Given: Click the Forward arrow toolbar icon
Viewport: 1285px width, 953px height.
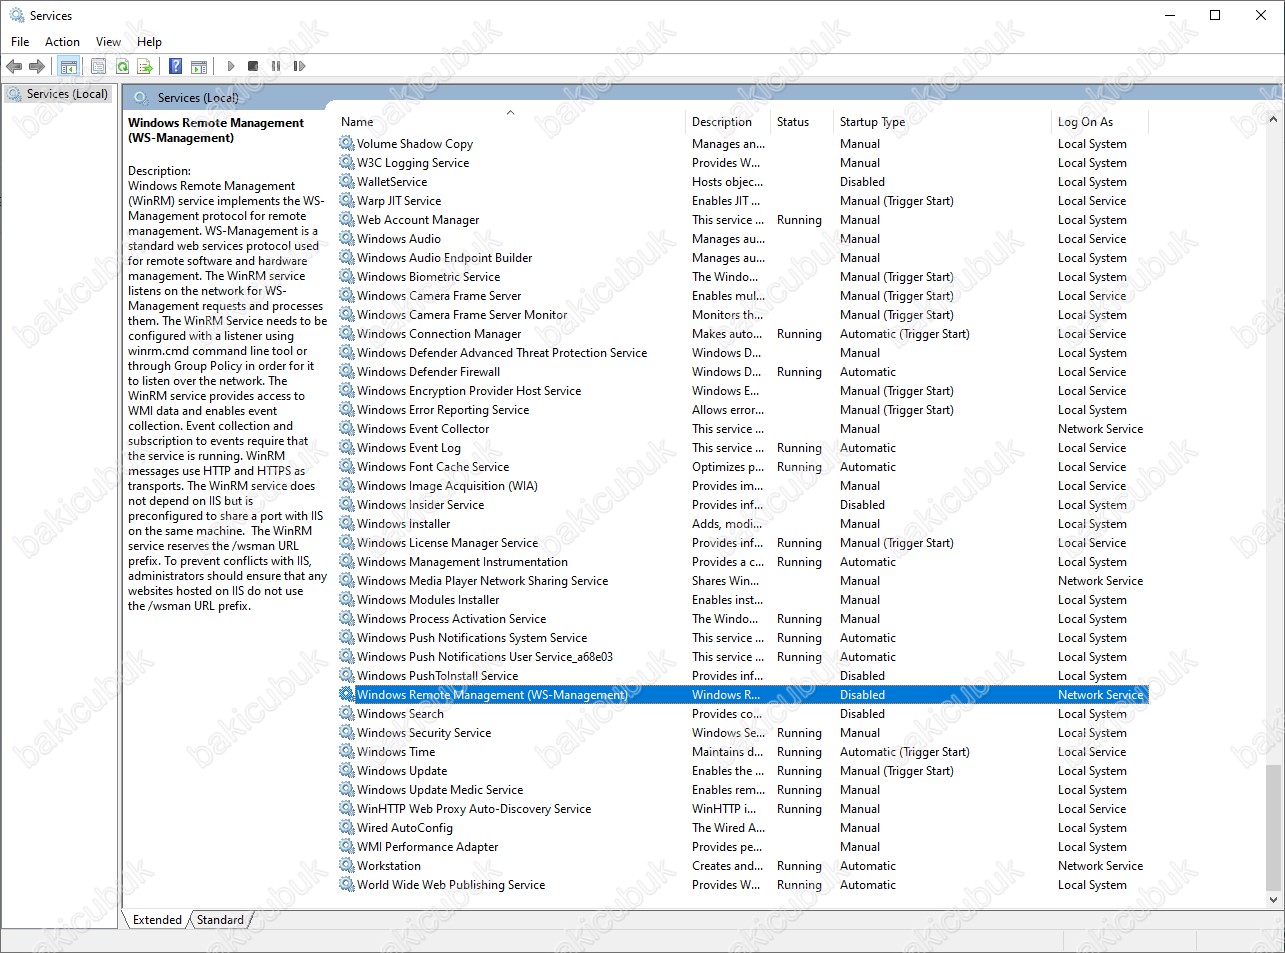Looking at the screenshot, I should pos(37,66).
